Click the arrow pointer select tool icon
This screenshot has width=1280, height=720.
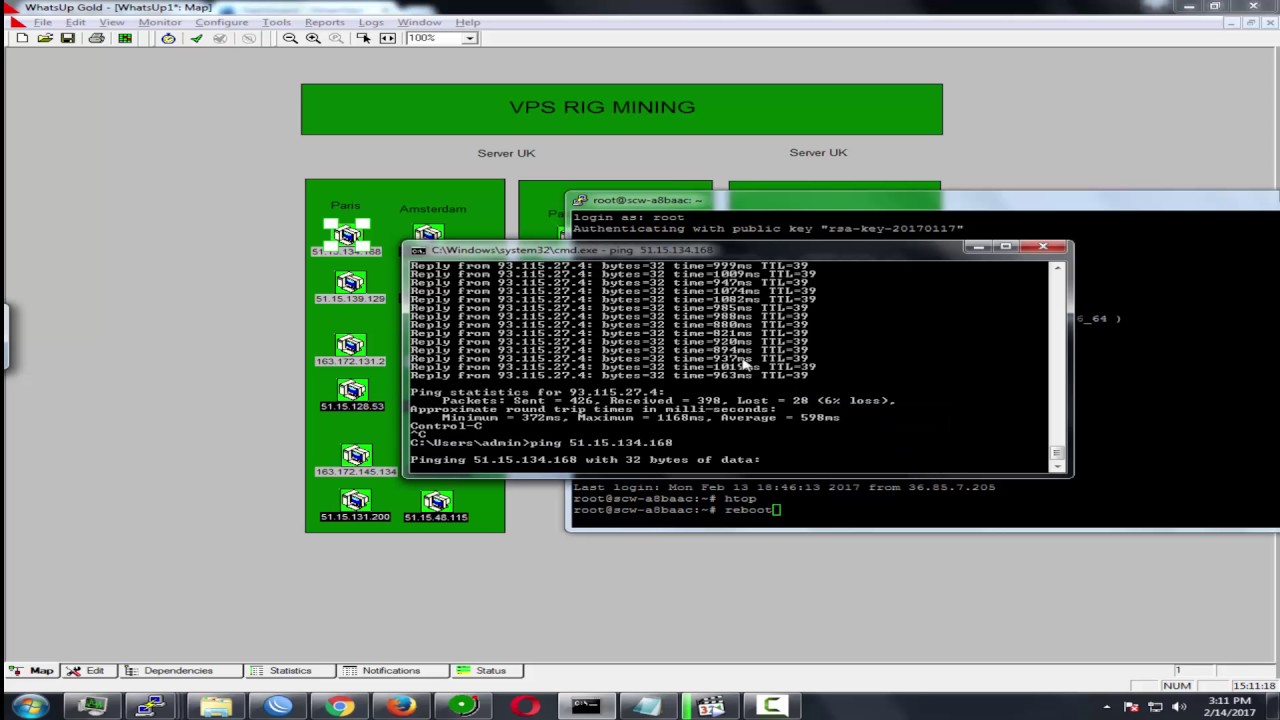[363, 38]
